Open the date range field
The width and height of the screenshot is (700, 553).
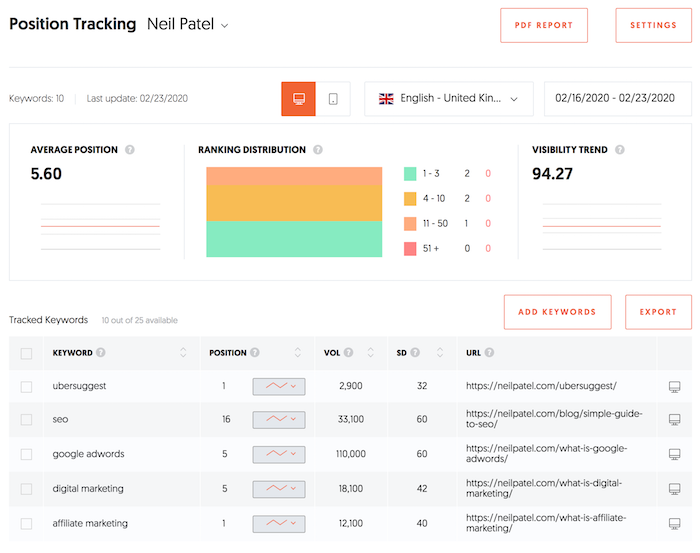coord(617,99)
